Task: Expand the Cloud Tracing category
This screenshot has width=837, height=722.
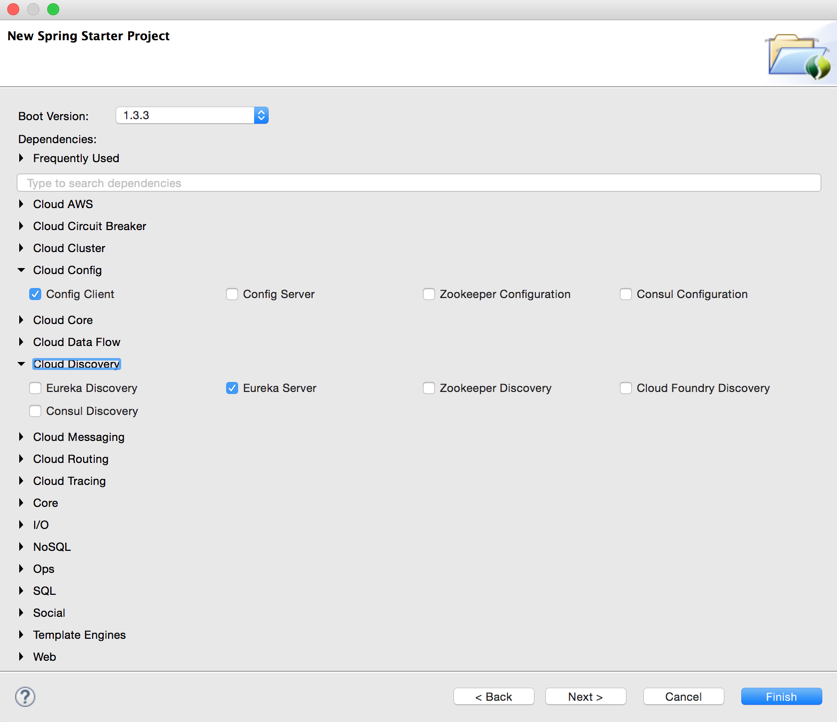Action: 21,480
